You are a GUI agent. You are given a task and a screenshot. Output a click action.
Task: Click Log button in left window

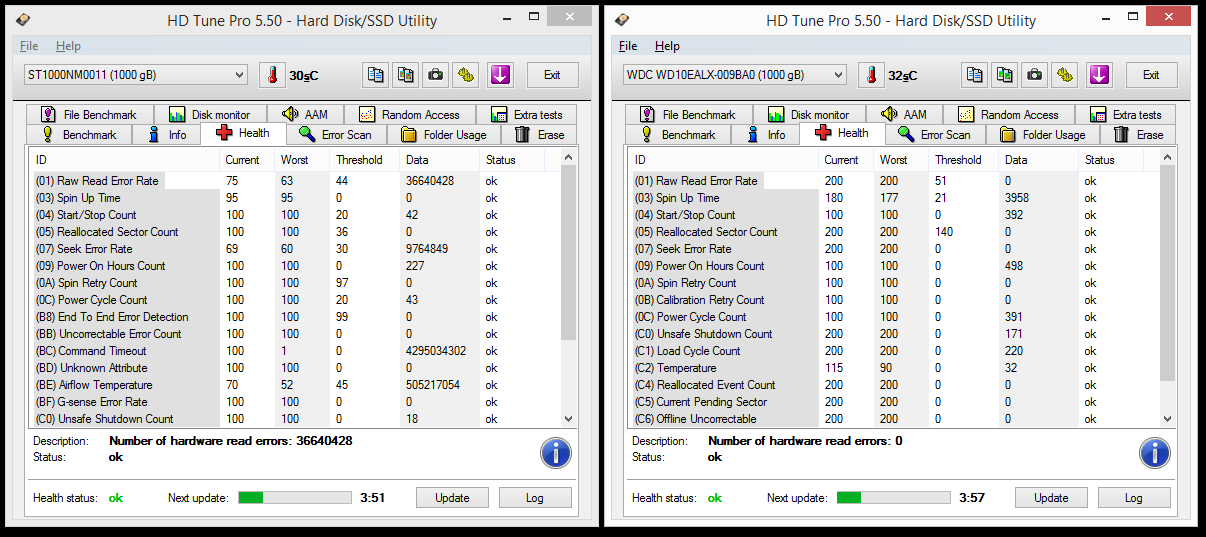(535, 498)
